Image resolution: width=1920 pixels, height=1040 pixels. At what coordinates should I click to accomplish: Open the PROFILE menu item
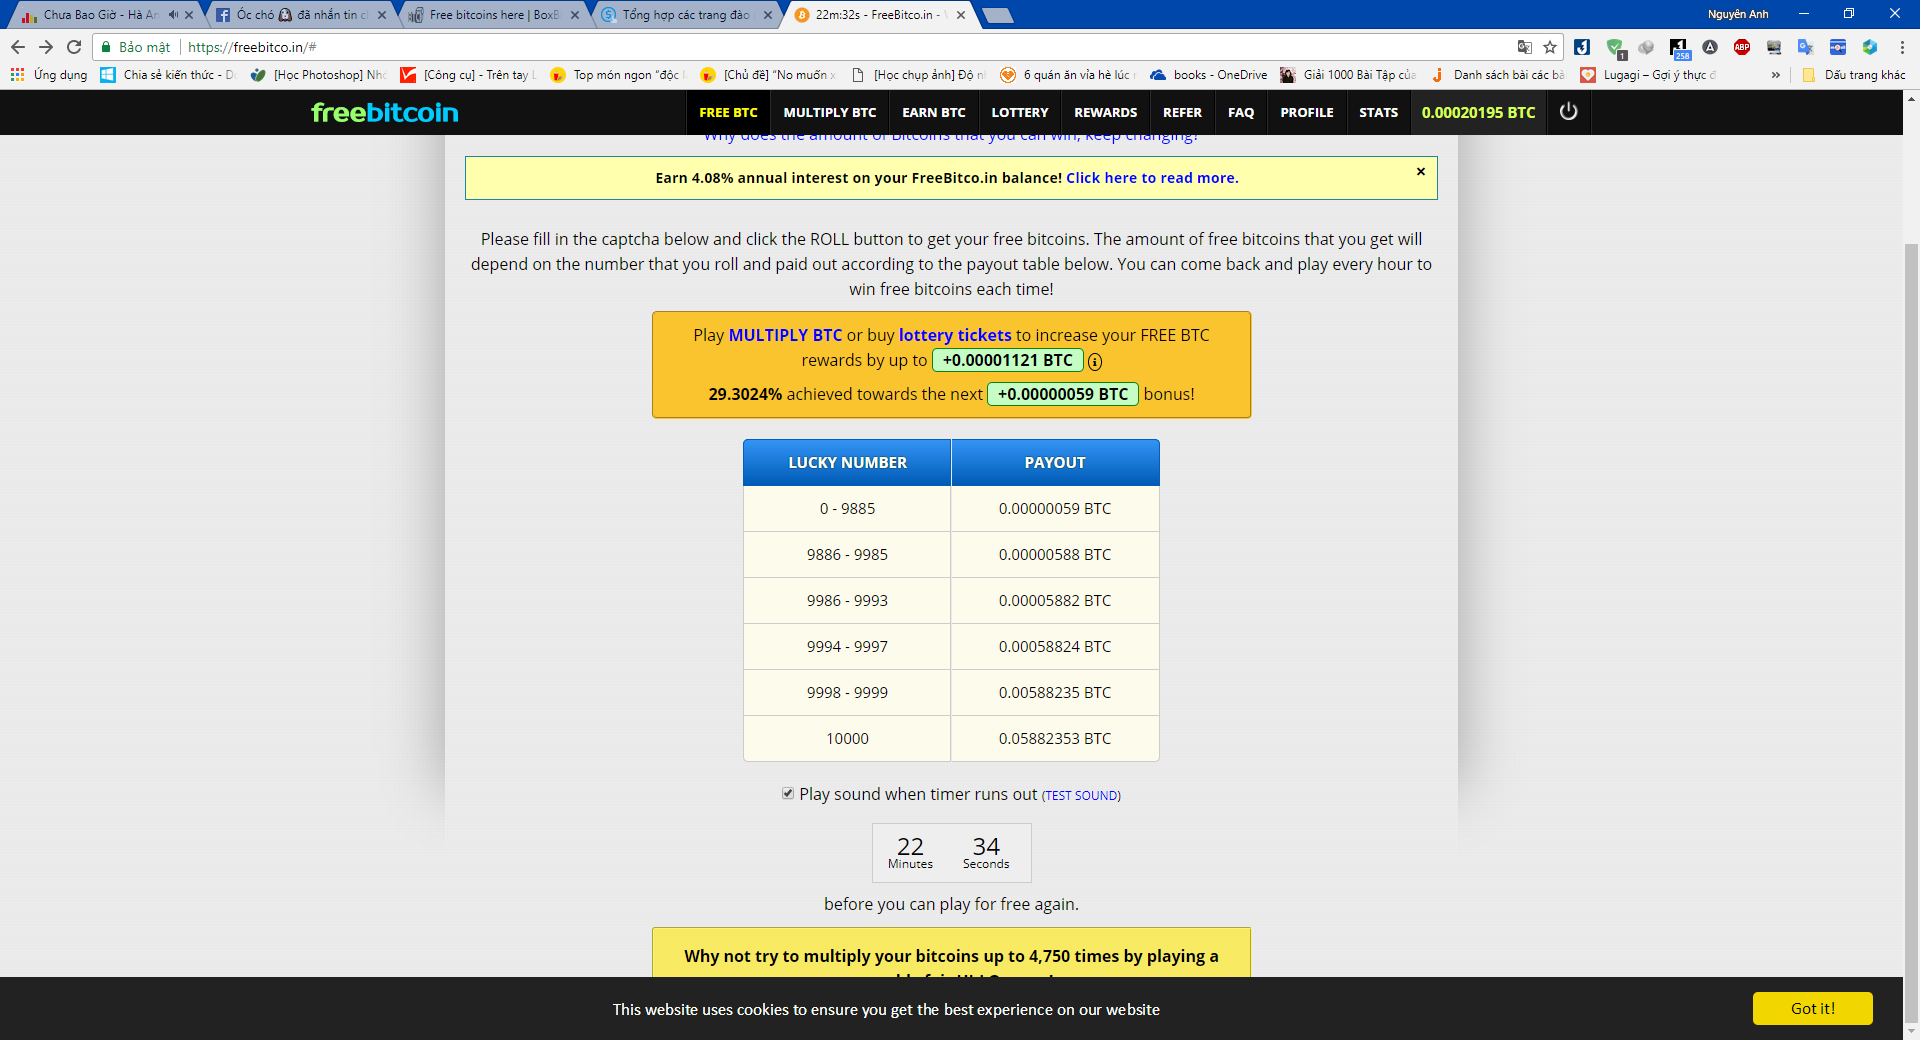(x=1307, y=112)
